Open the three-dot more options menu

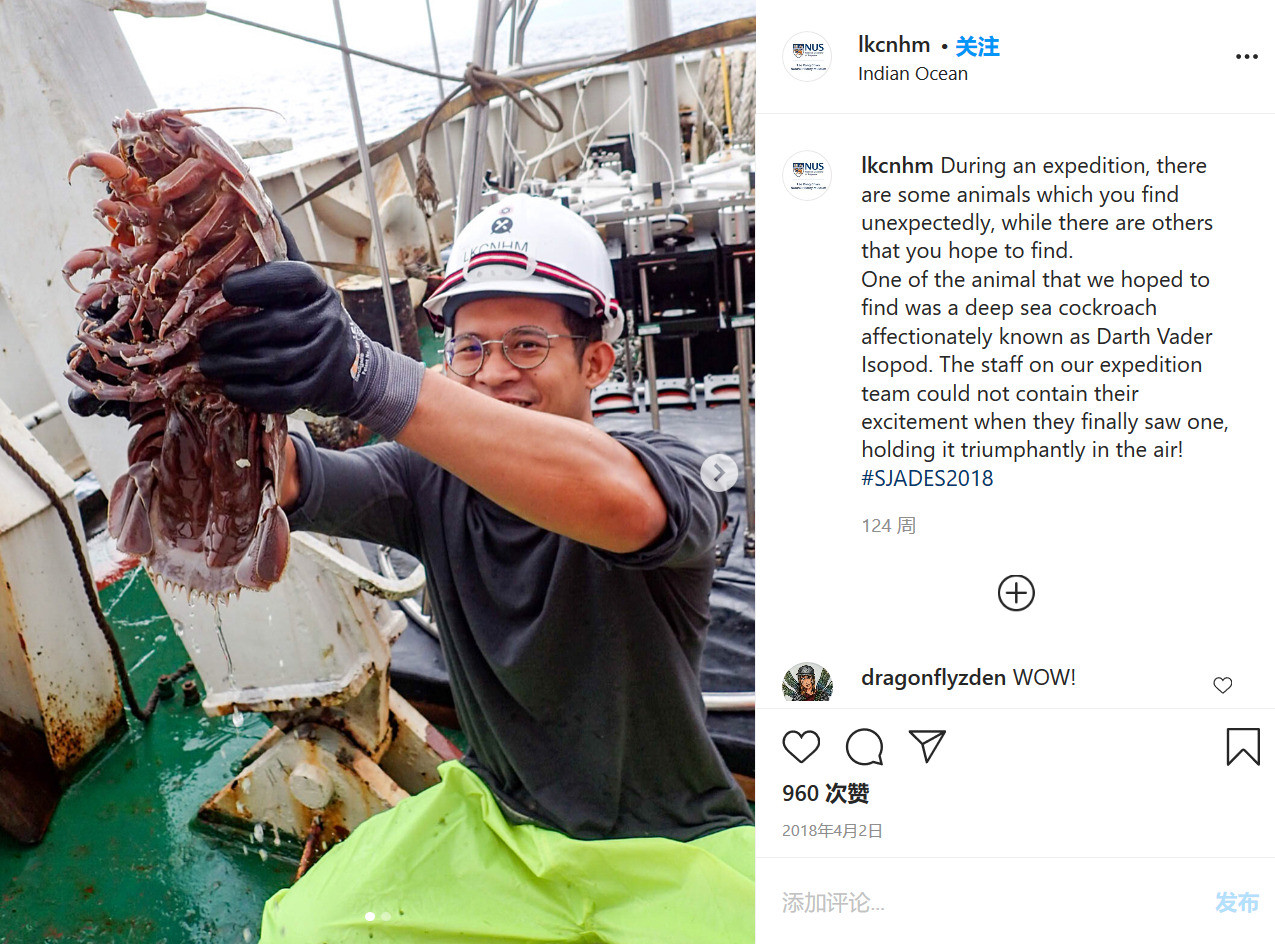(1246, 57)
